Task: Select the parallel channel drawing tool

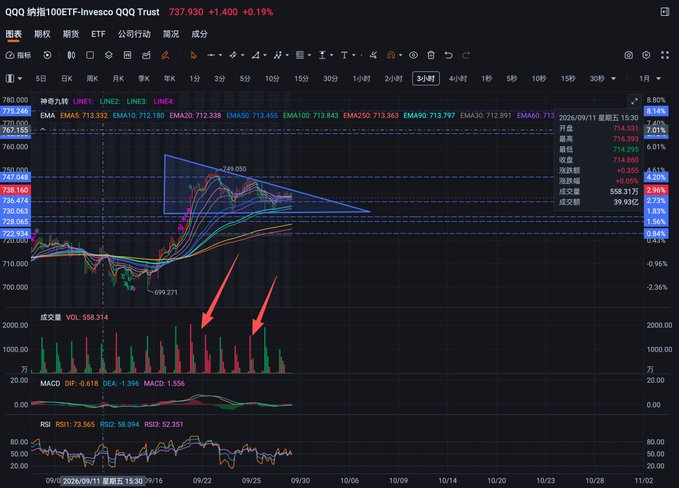Action: coord(233,55)
